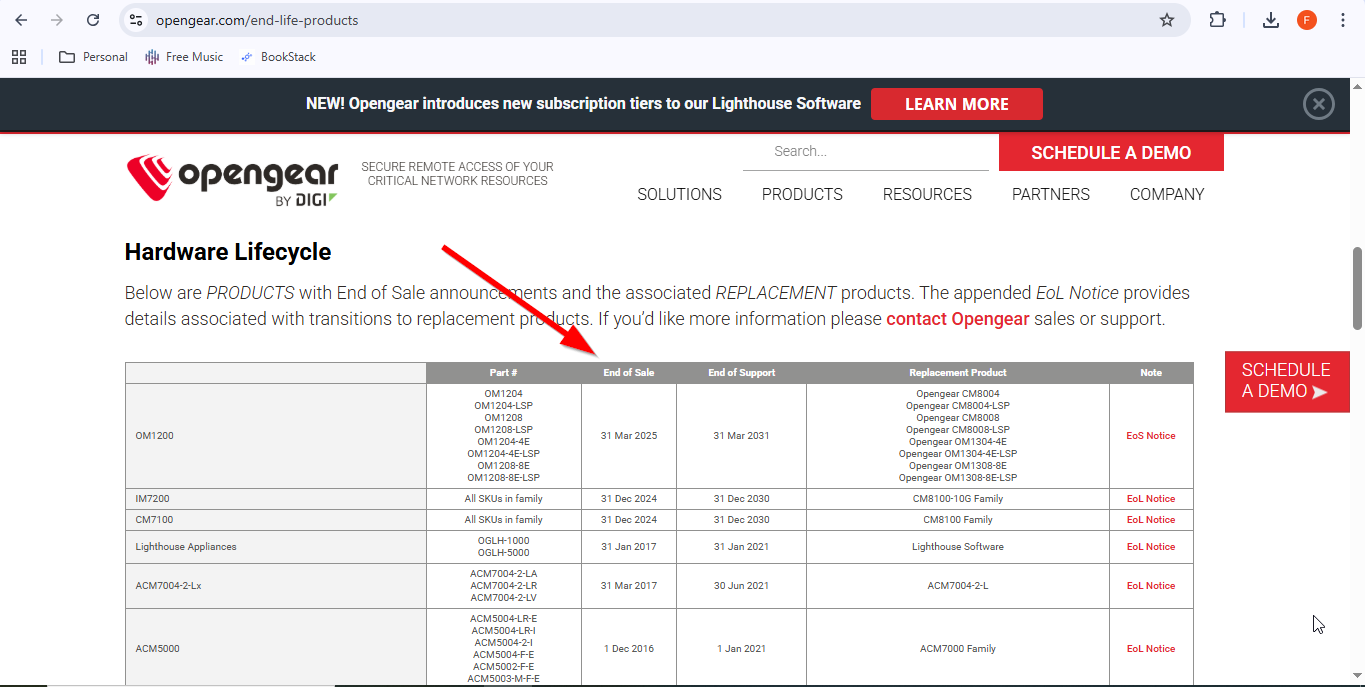
Task: Open the SOLUTIONS navigation menu
Action: click(x=679, y=194)
